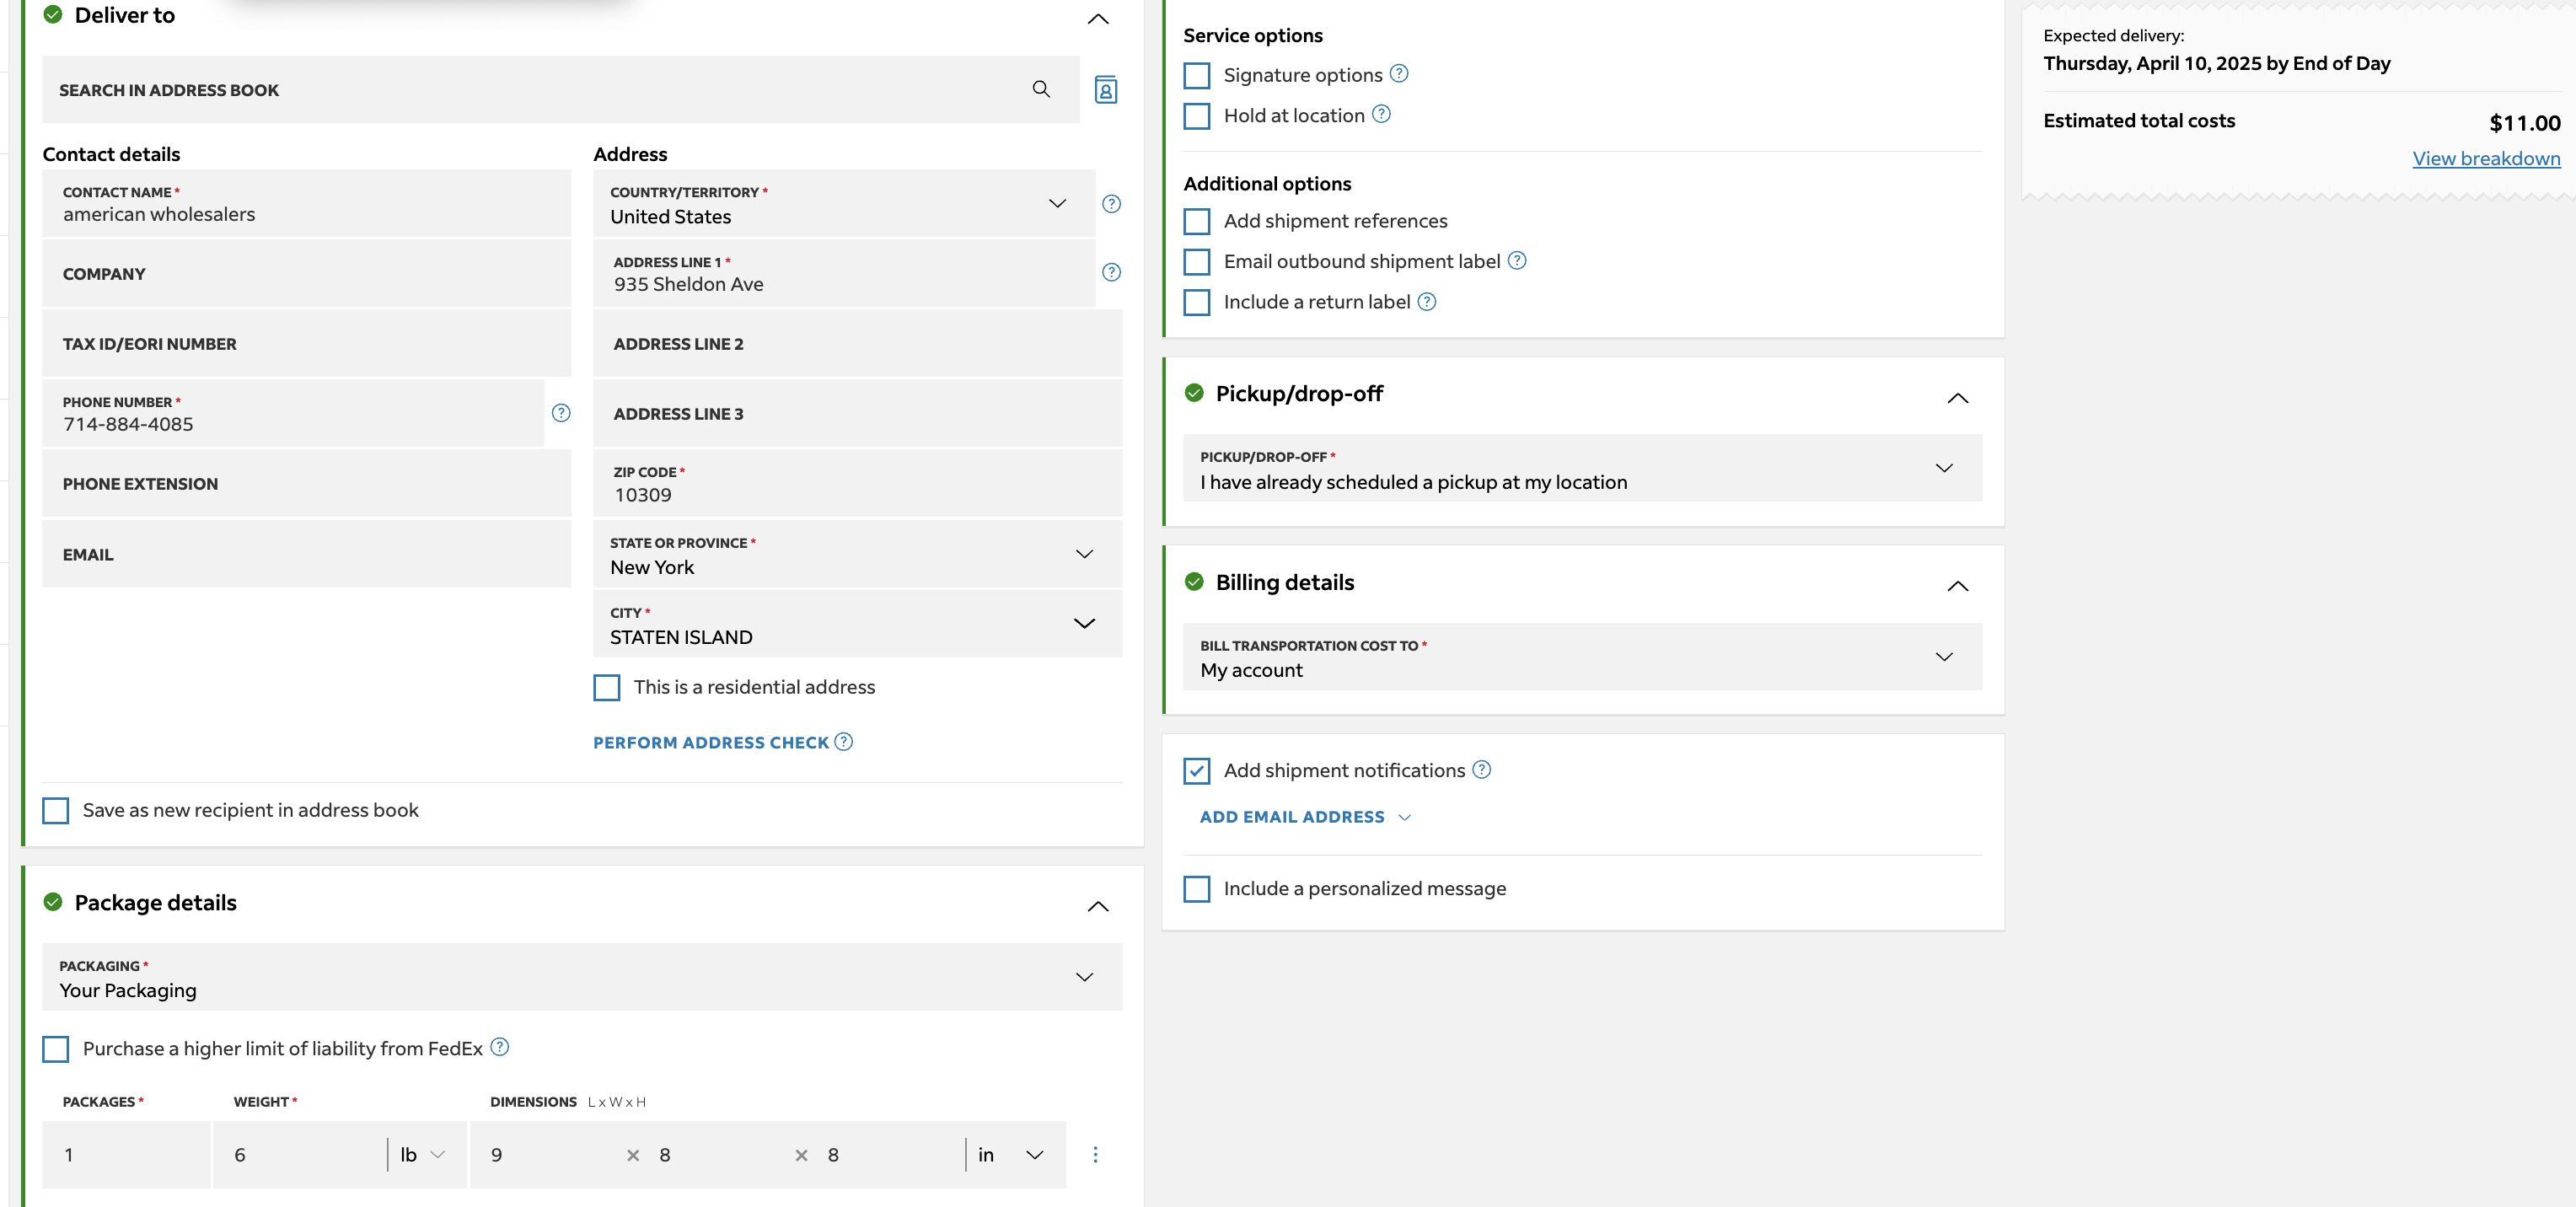This screenshot has width=2576, height=1207.
Task: Click Perform Address Check link
Action: click(711, 743)
